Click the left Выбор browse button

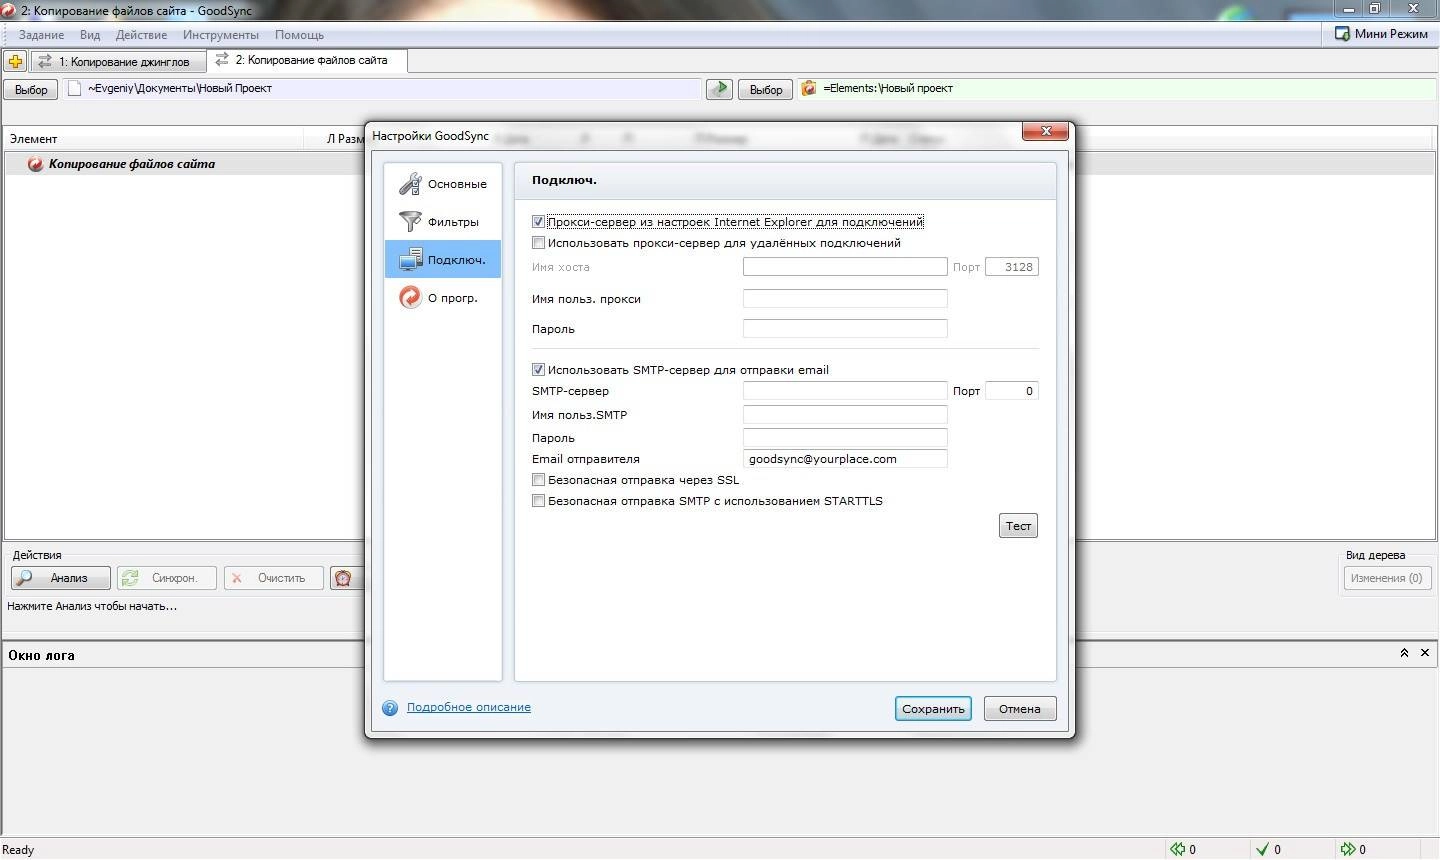31,89
